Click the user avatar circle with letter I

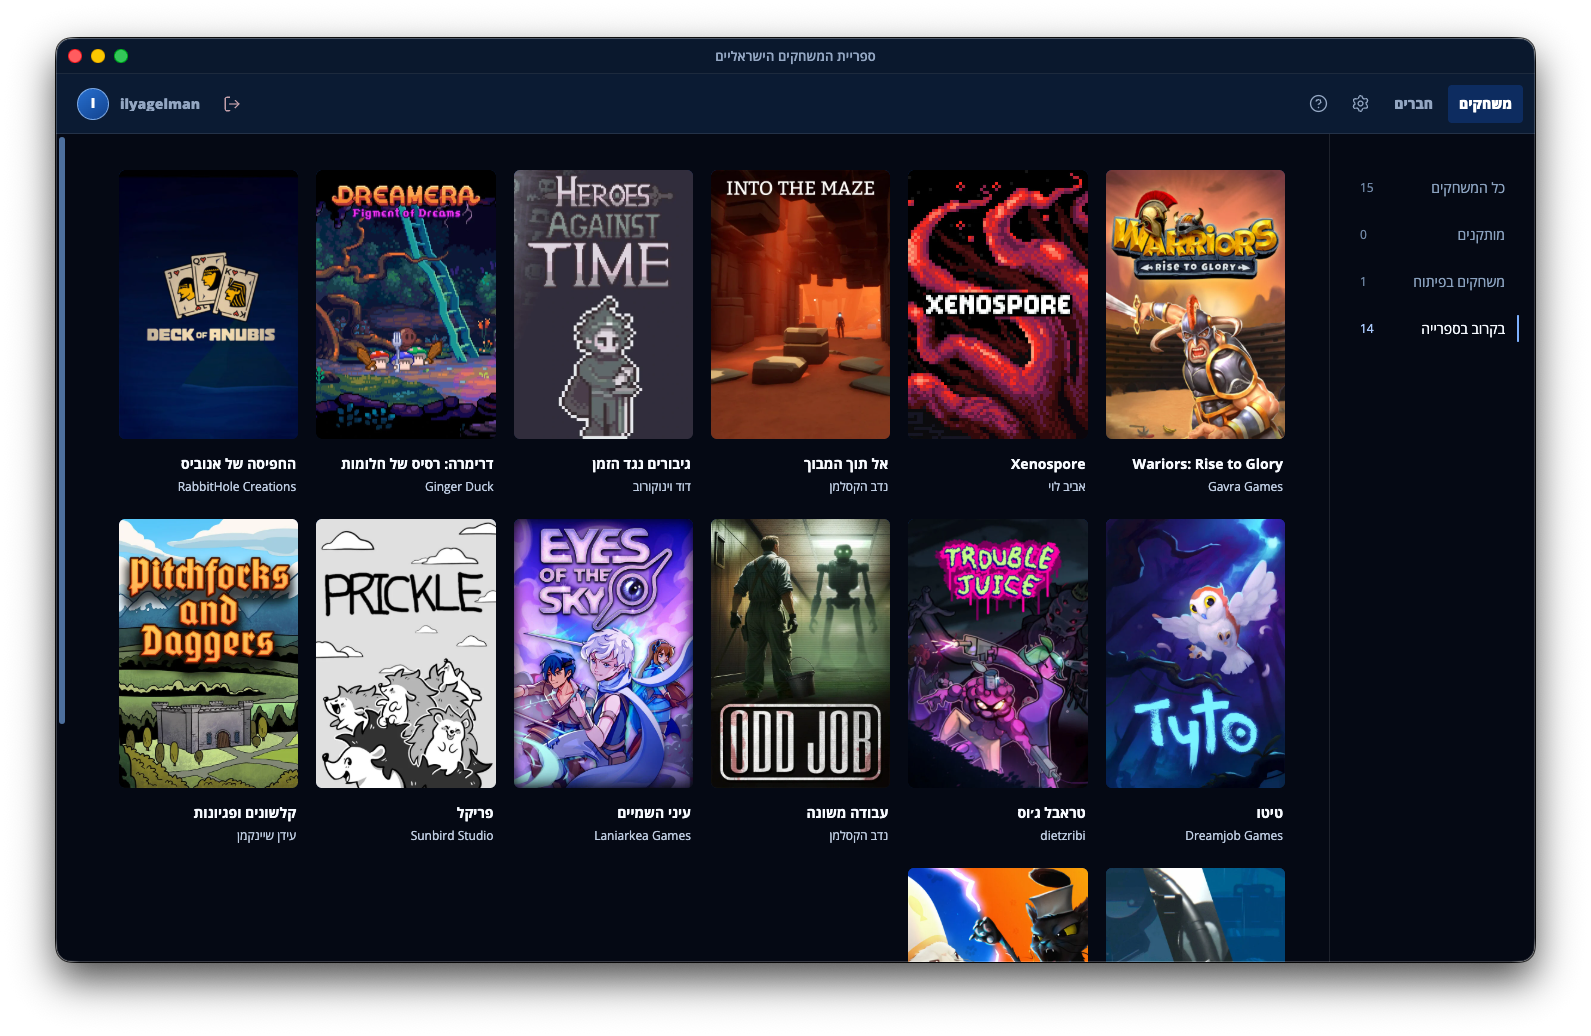[93, 104]
